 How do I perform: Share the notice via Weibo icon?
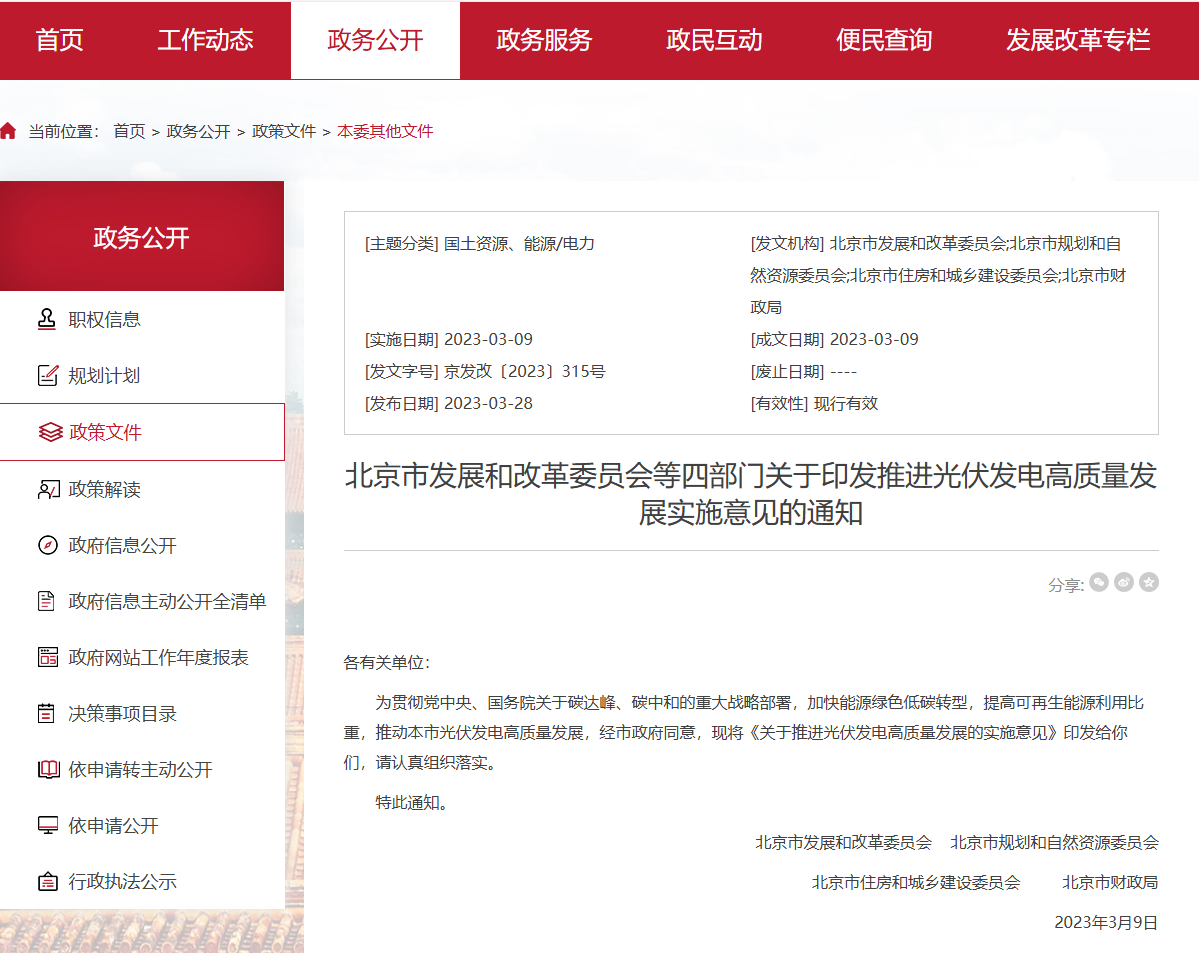(1124, 582)
